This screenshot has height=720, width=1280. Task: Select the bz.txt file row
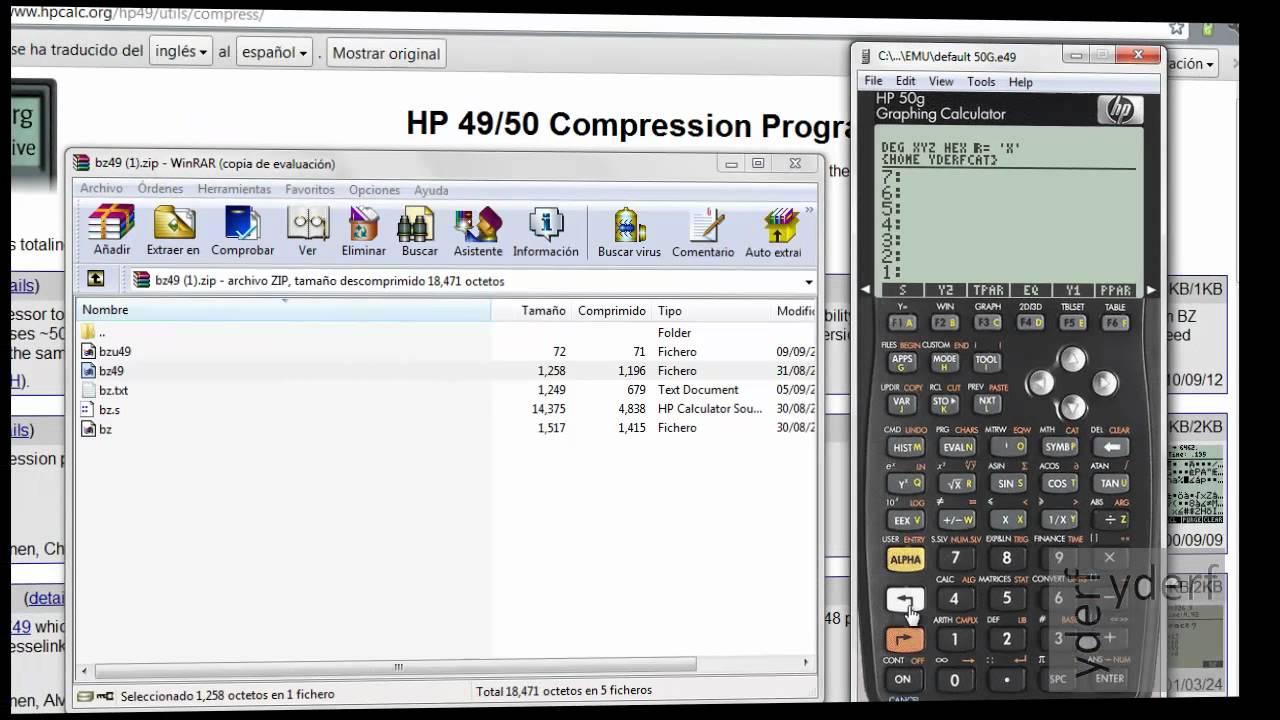[446, 390]
